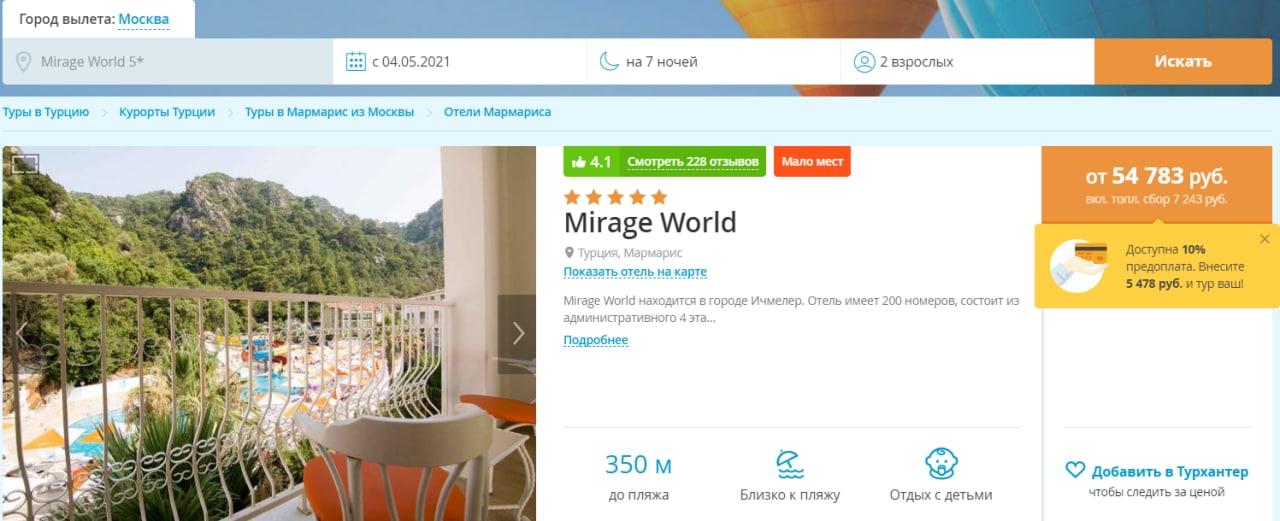Open breadcrumb Отели Мармариса
Image resolution: width=1280 pixels, height=521 pixels.
pos(497,112)
